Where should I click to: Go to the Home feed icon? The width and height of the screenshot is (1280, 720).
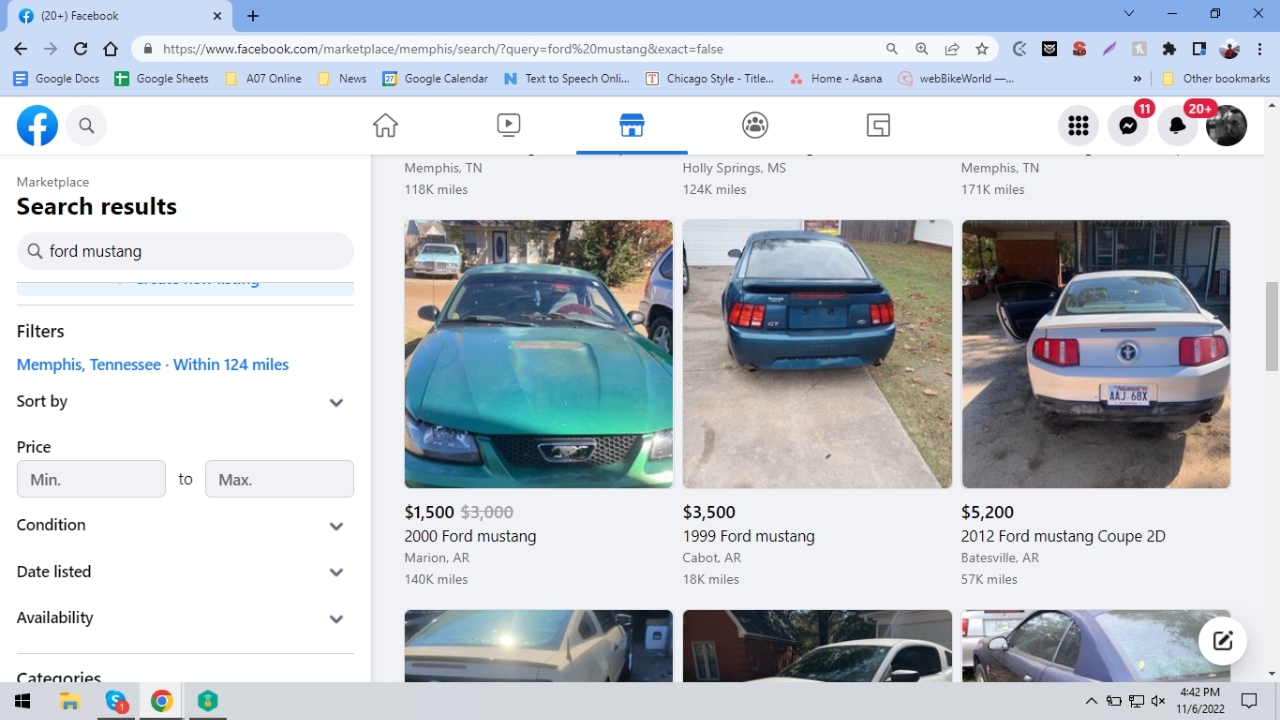(385, 125)
